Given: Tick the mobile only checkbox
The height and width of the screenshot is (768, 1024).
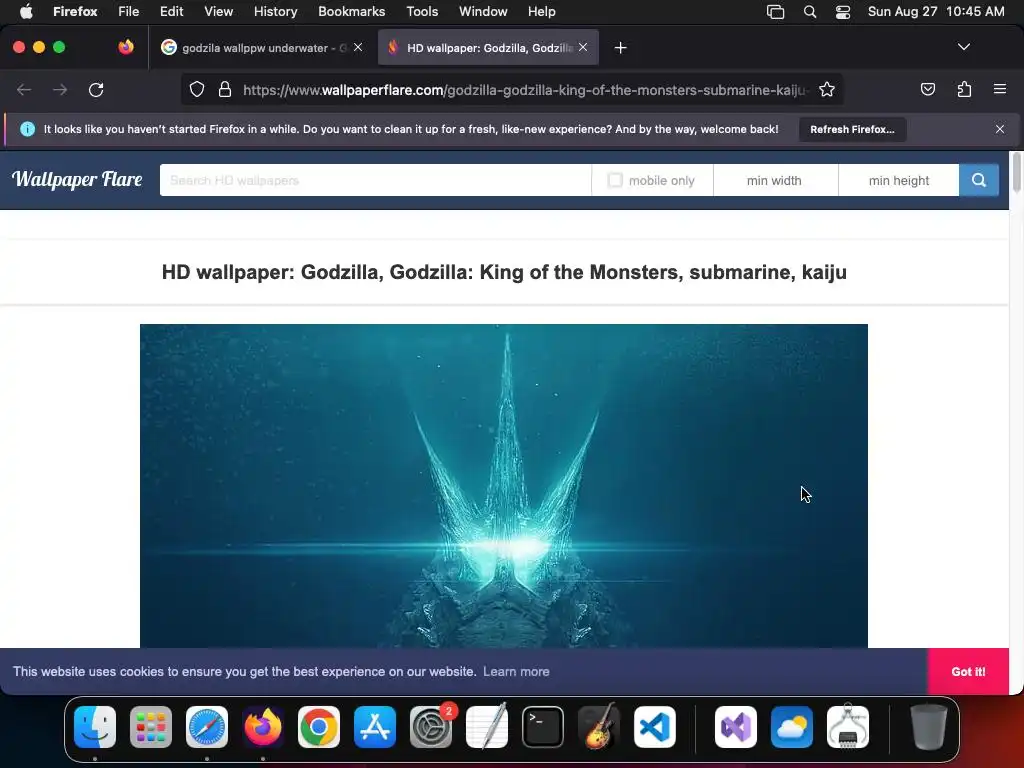Looking at the screenshot, I should tap(615, 180).
